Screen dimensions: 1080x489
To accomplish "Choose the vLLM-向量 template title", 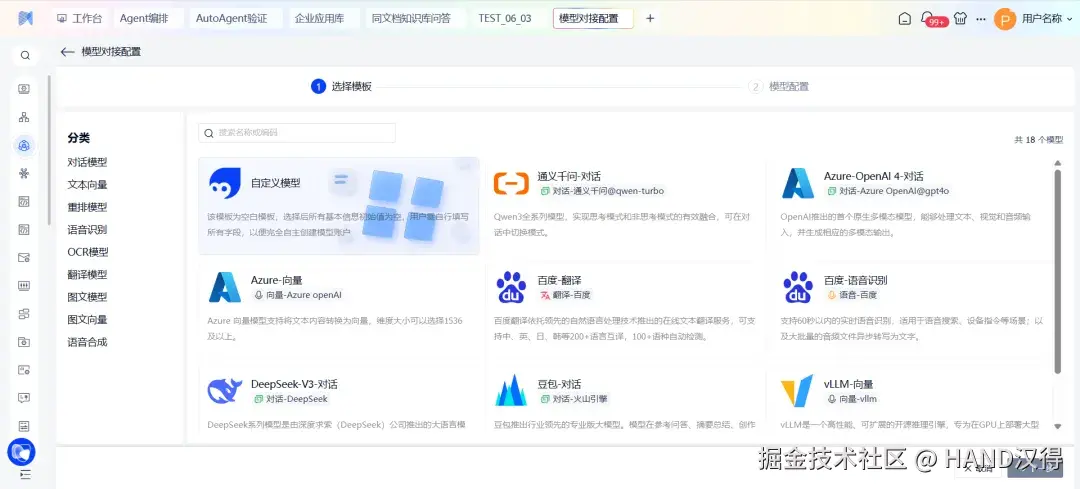I will pyautogui.click(x=849, y=384).
